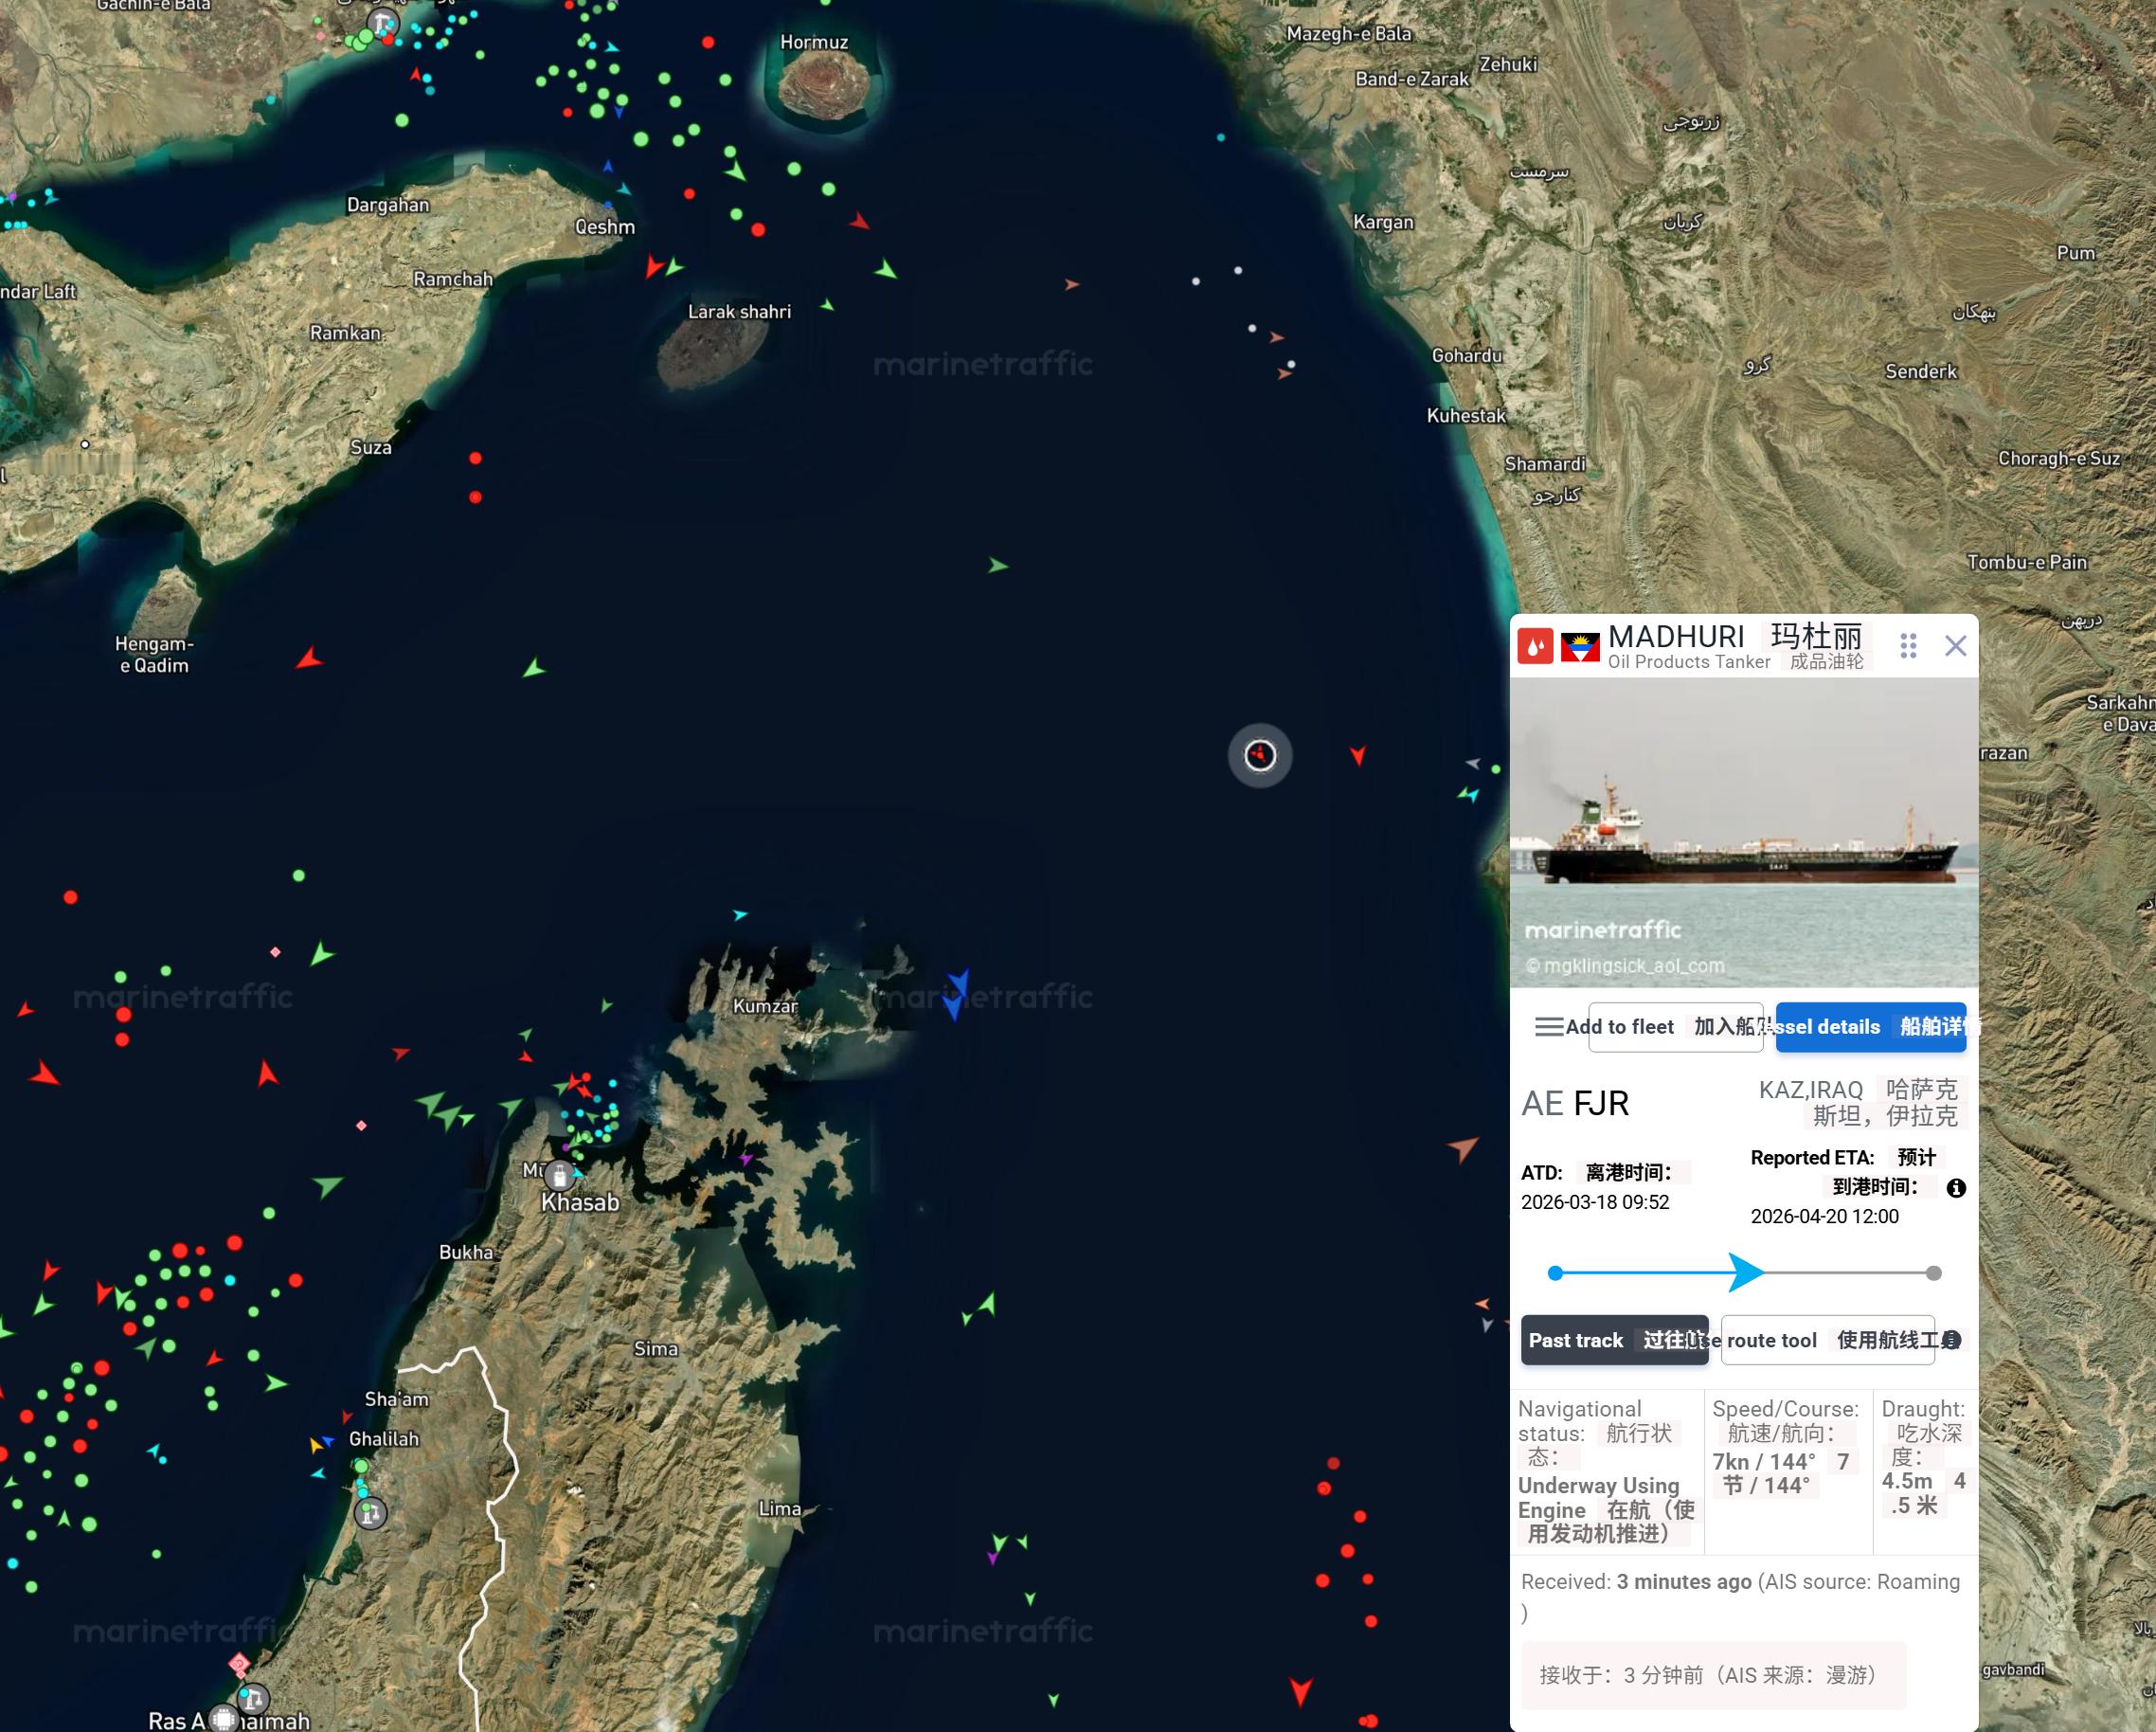The width and height of the screenshot is (2156, 1732).
Task: Open the hamburger menu beside Add to fleet
Action: 1548,1027
